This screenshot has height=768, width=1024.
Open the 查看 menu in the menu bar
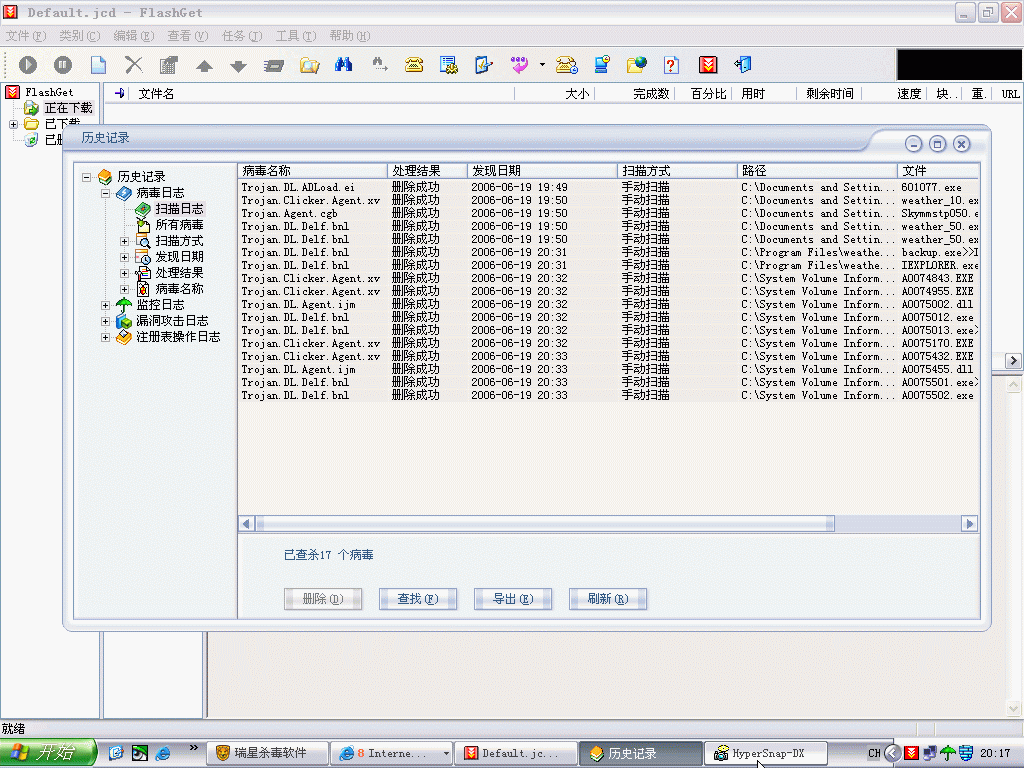187,36
